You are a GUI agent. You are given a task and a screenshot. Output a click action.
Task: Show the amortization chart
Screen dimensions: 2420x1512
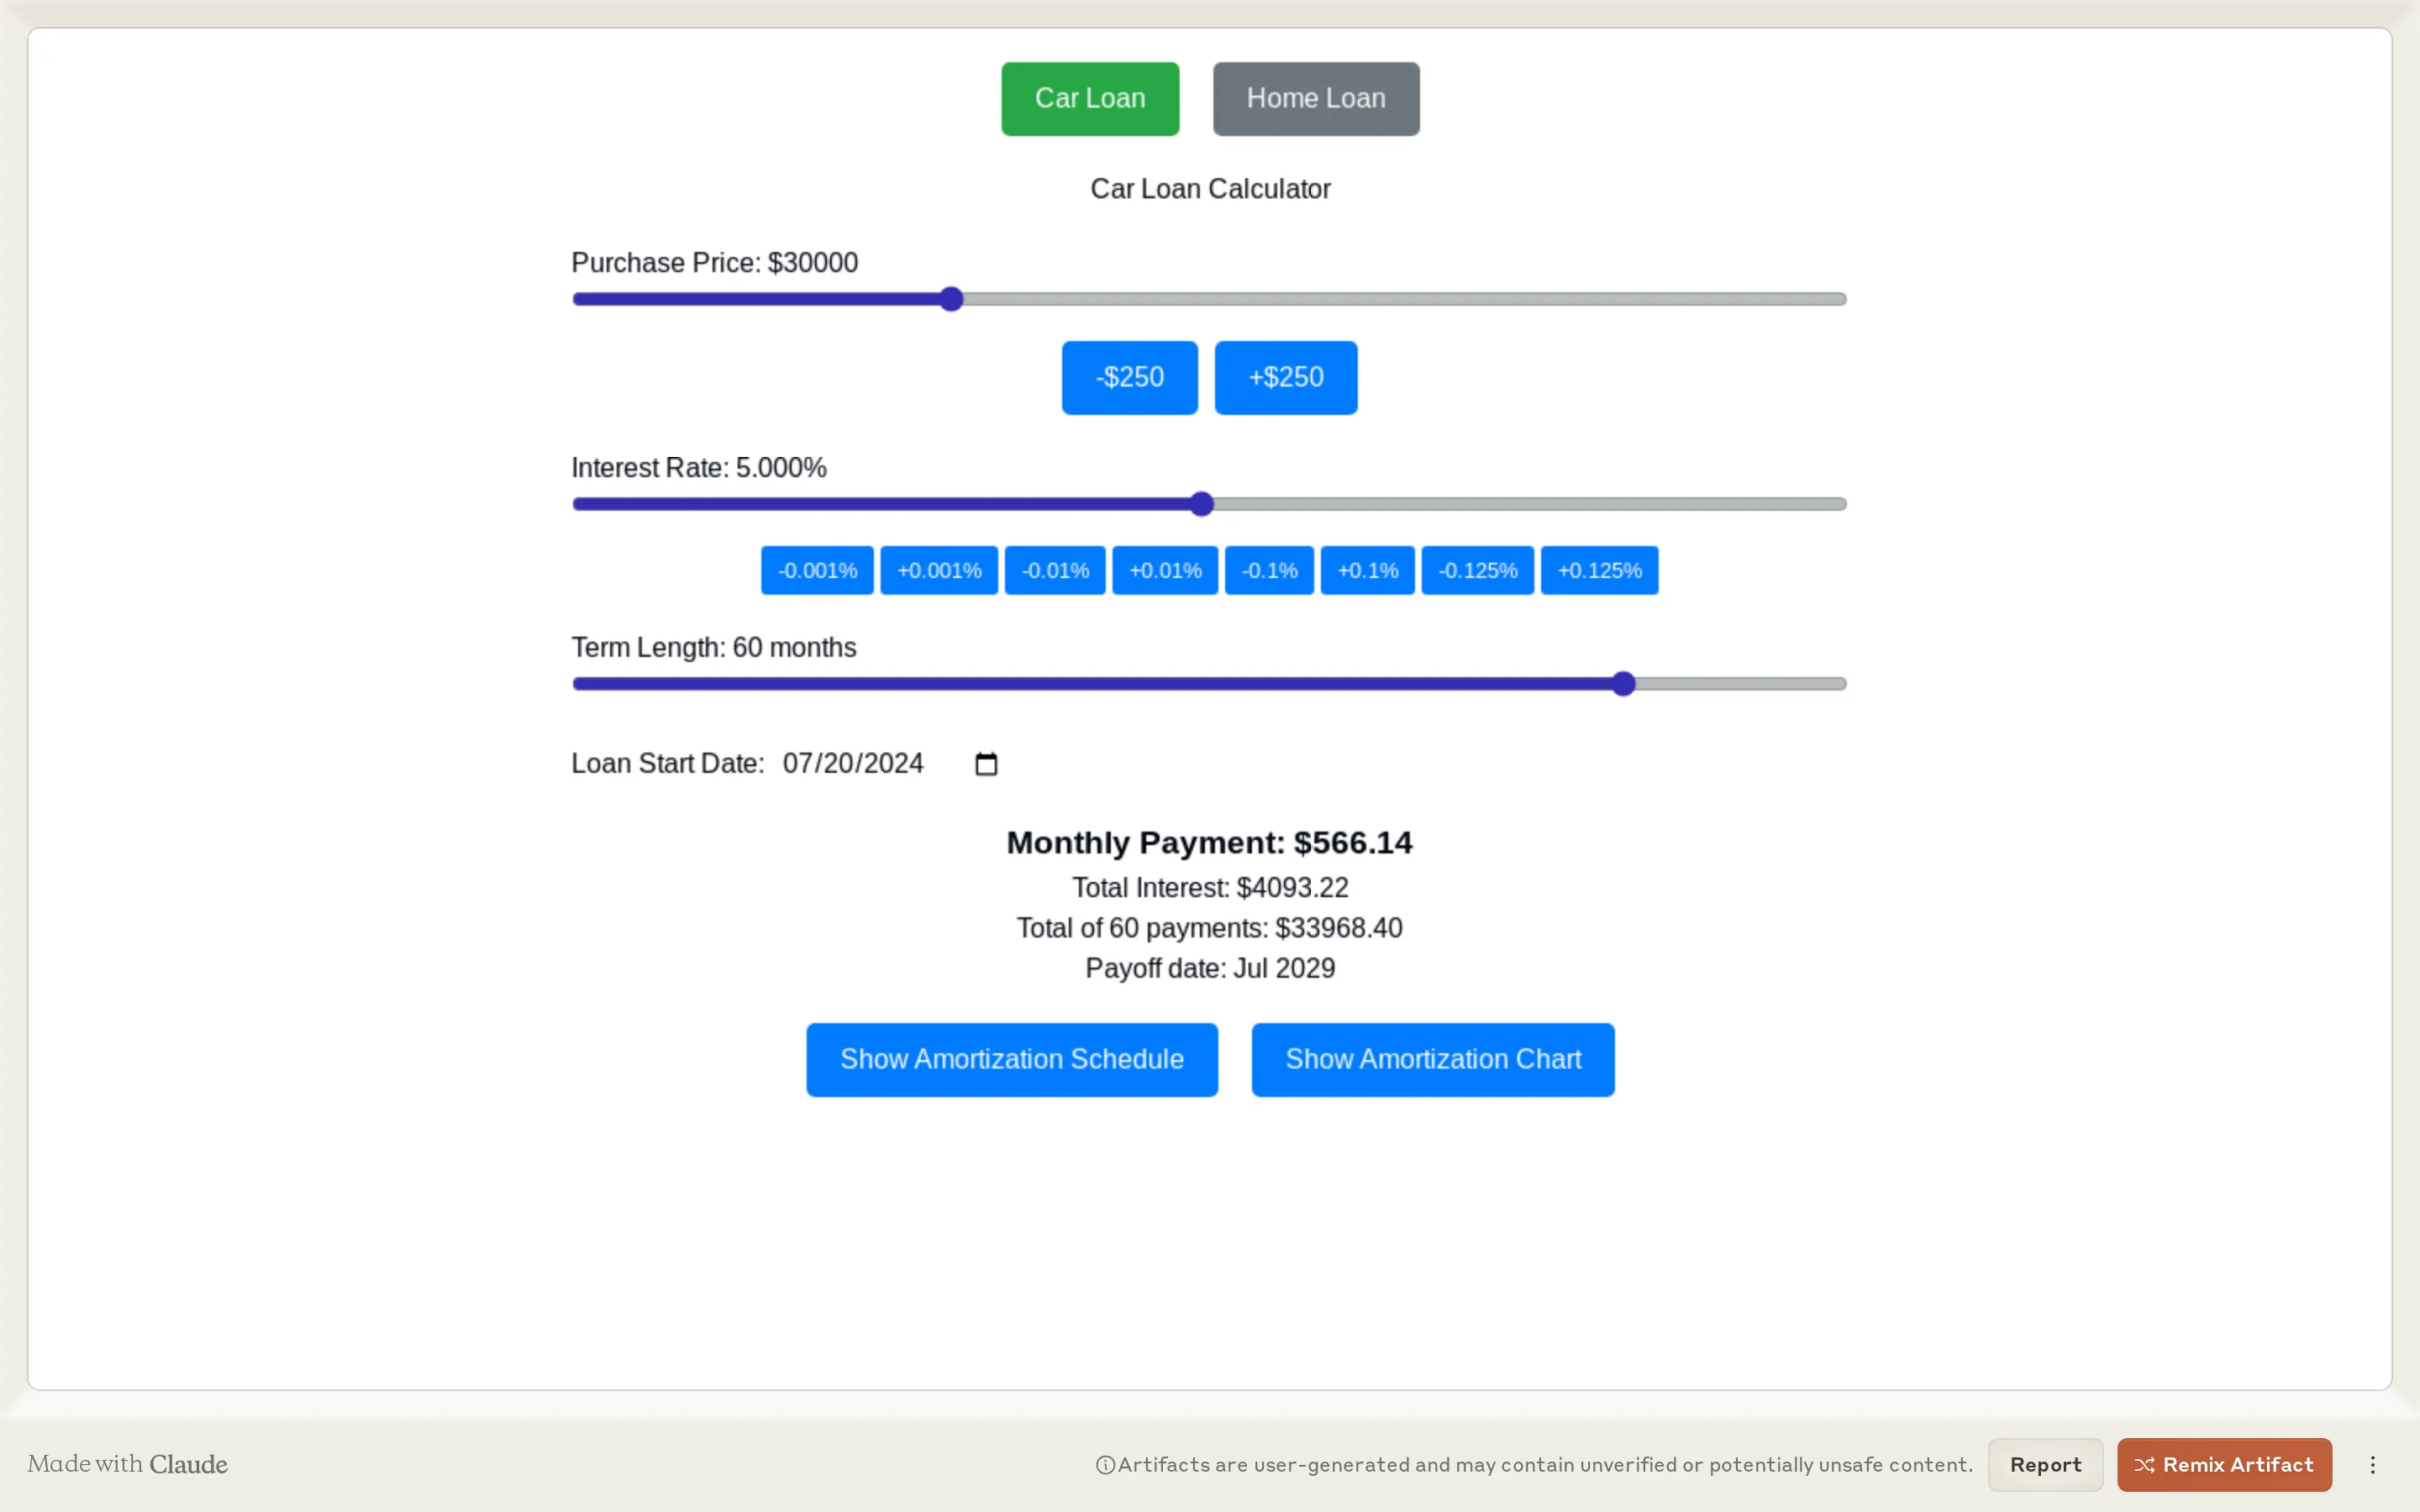1433,1059
